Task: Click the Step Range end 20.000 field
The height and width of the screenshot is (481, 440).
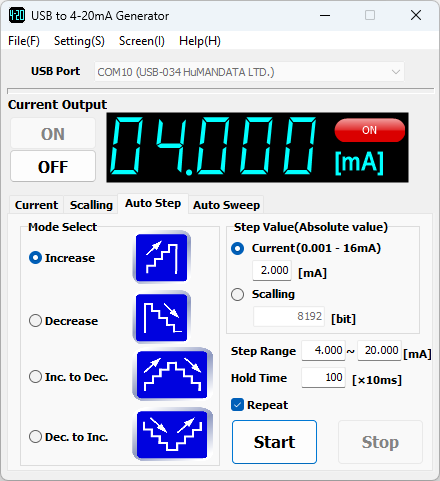Action: click(379, 350)
